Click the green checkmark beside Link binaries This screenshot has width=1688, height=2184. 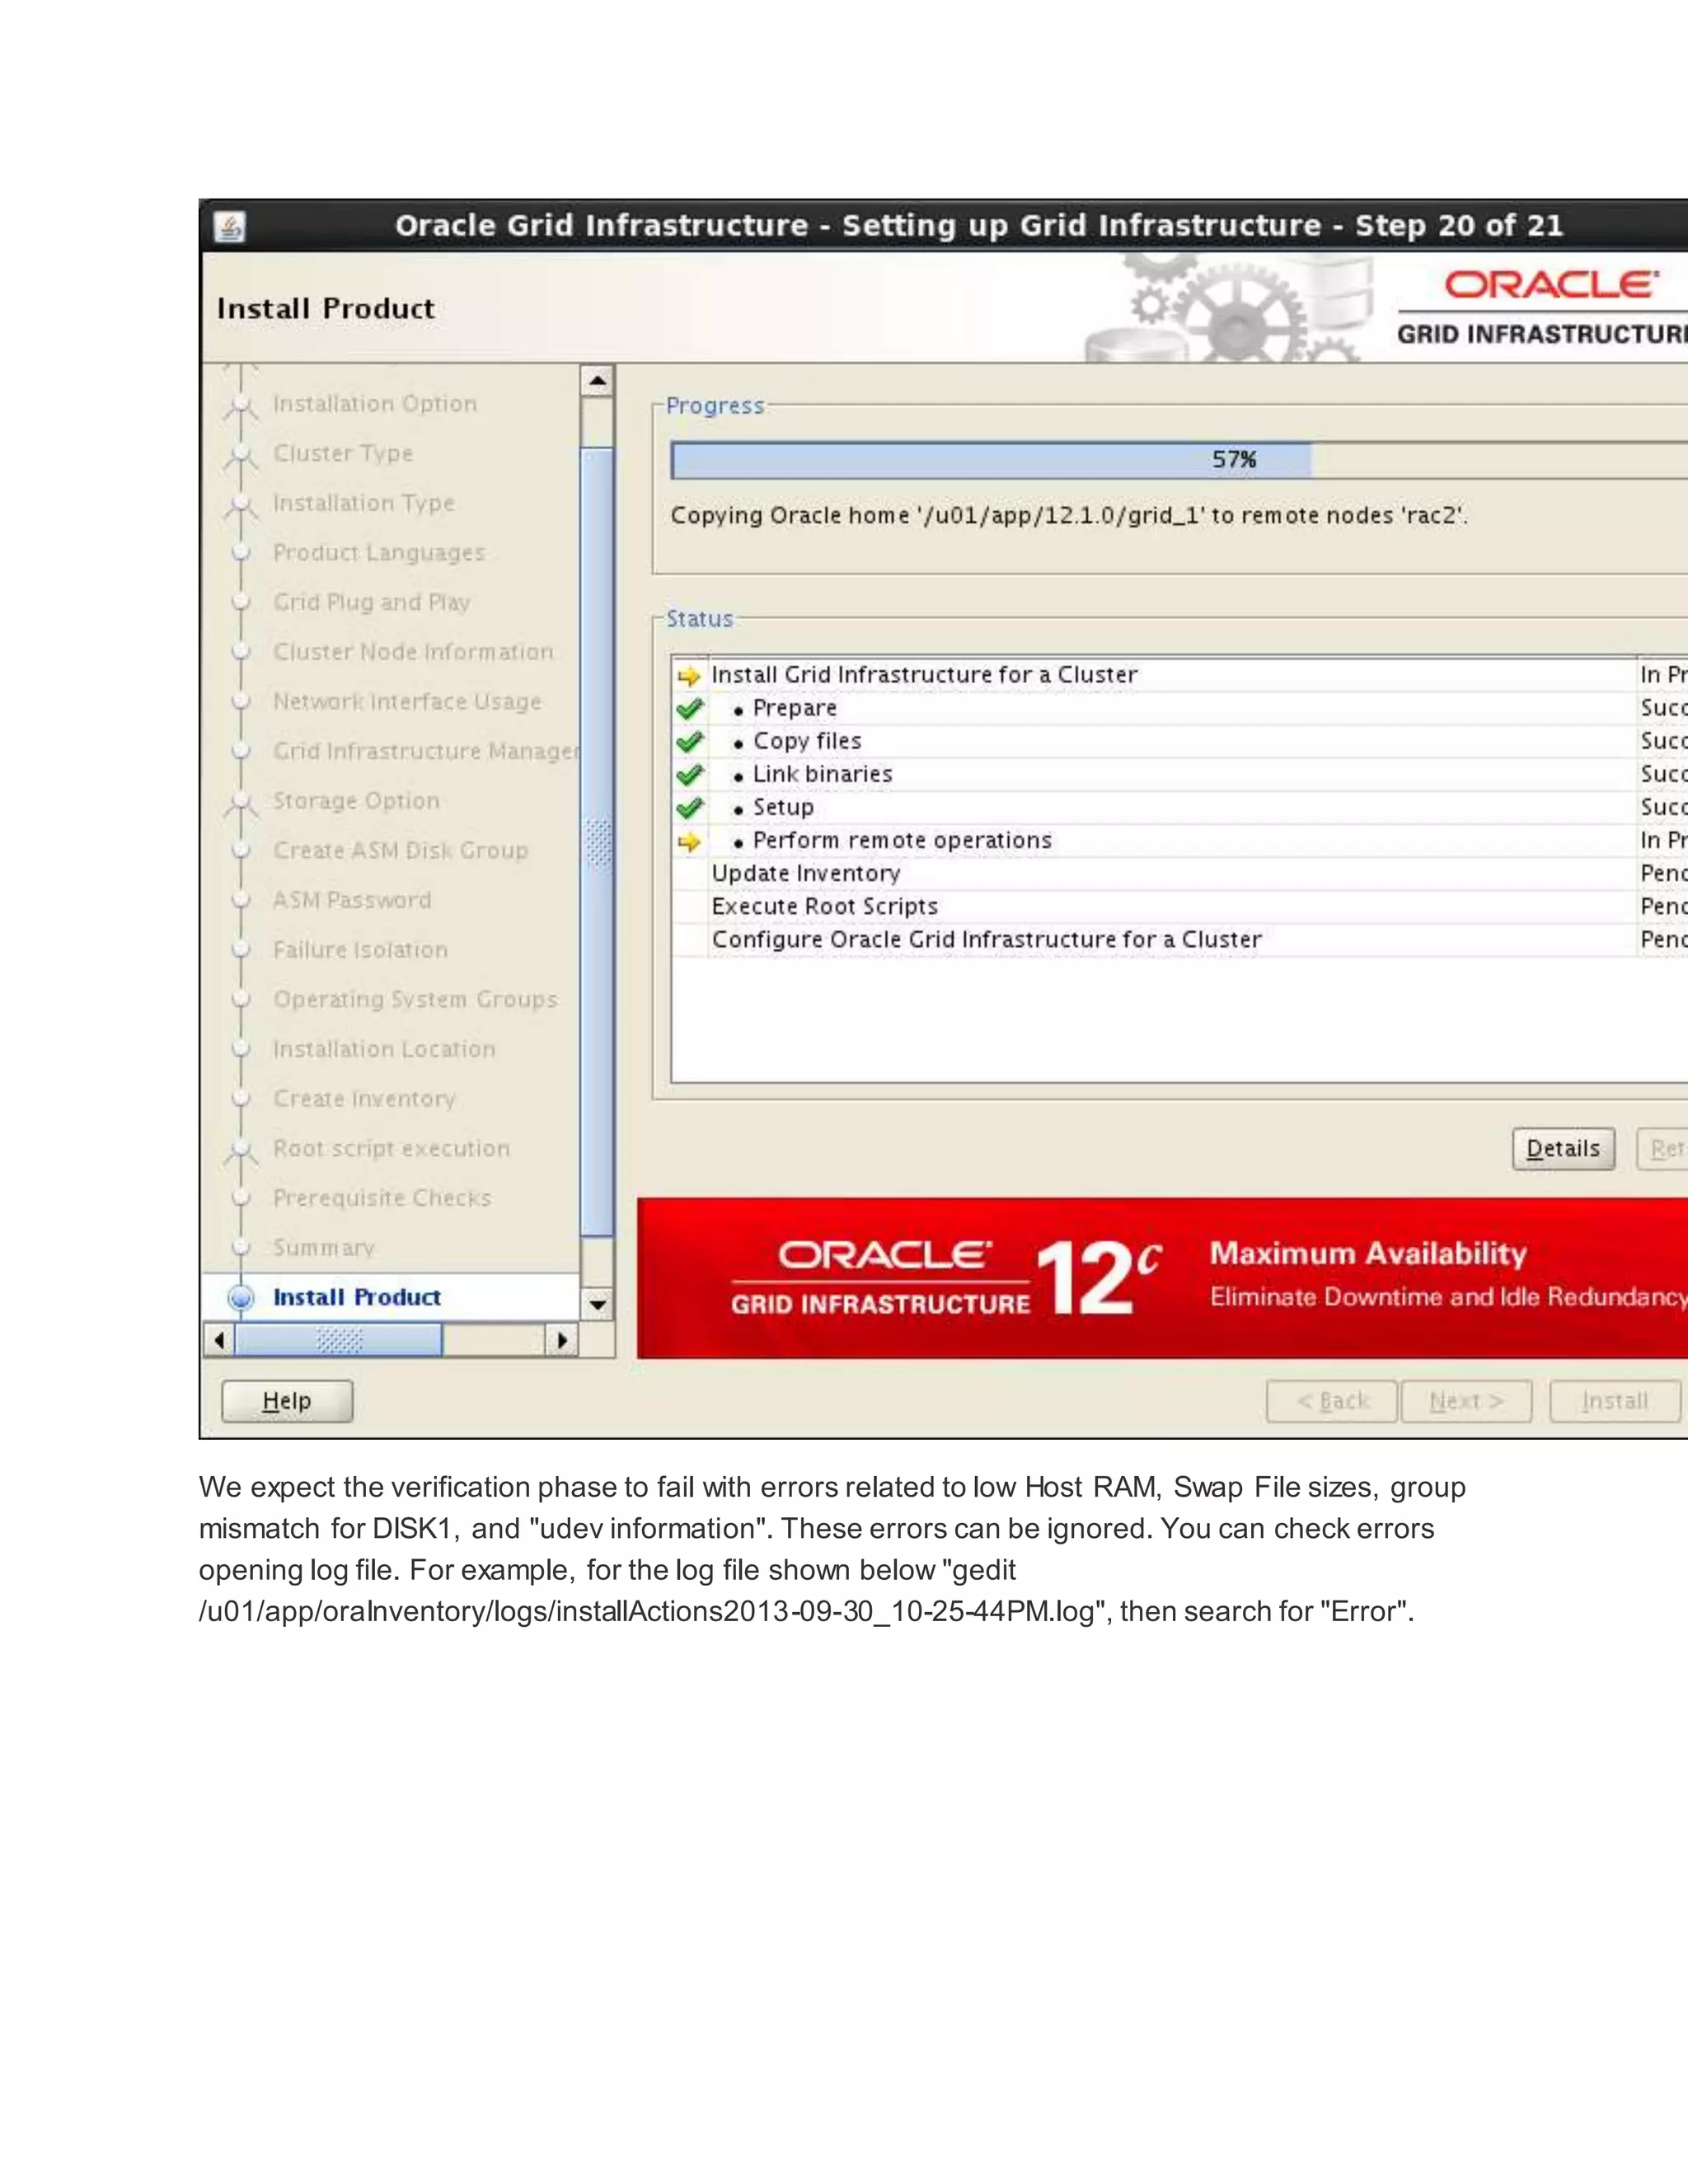point(689,775)
